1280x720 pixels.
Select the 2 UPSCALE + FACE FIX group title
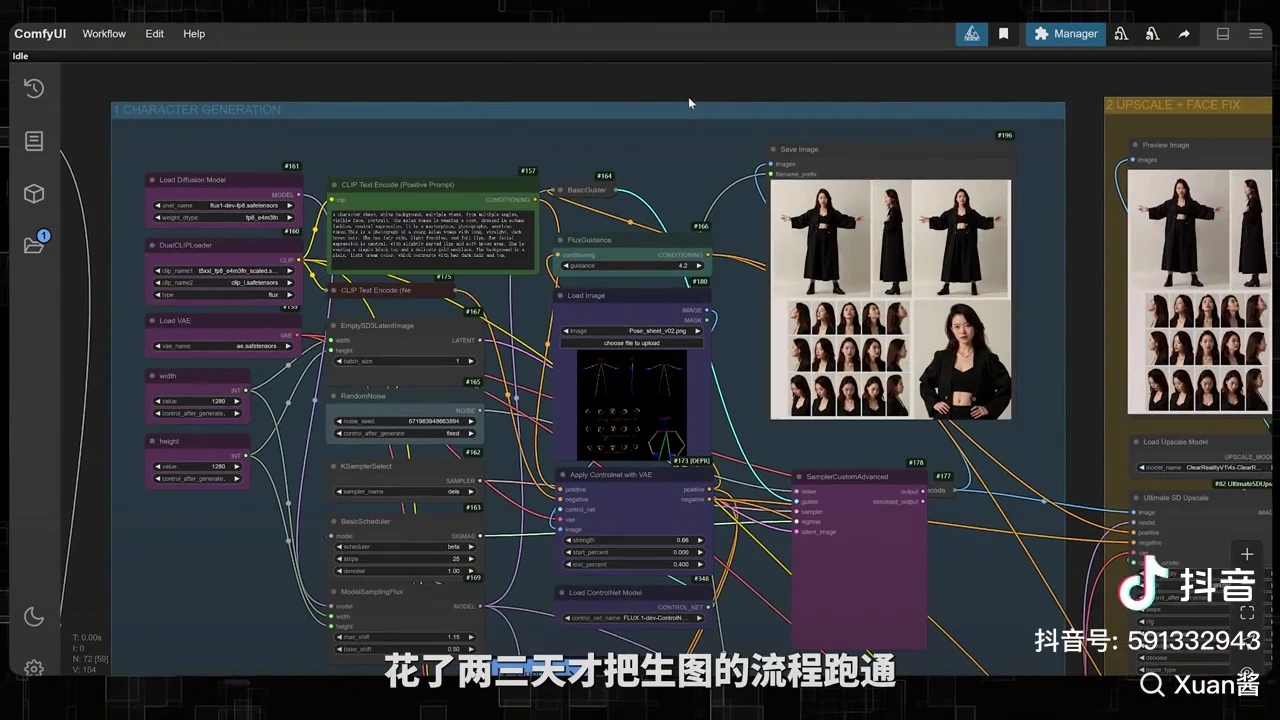(x=1172, y=104)
